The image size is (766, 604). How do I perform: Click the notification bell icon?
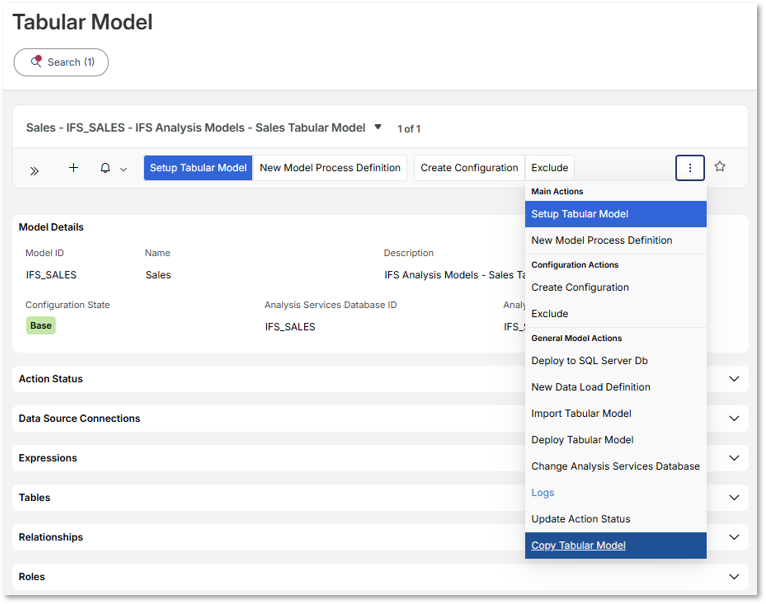[x=105, y=168]
